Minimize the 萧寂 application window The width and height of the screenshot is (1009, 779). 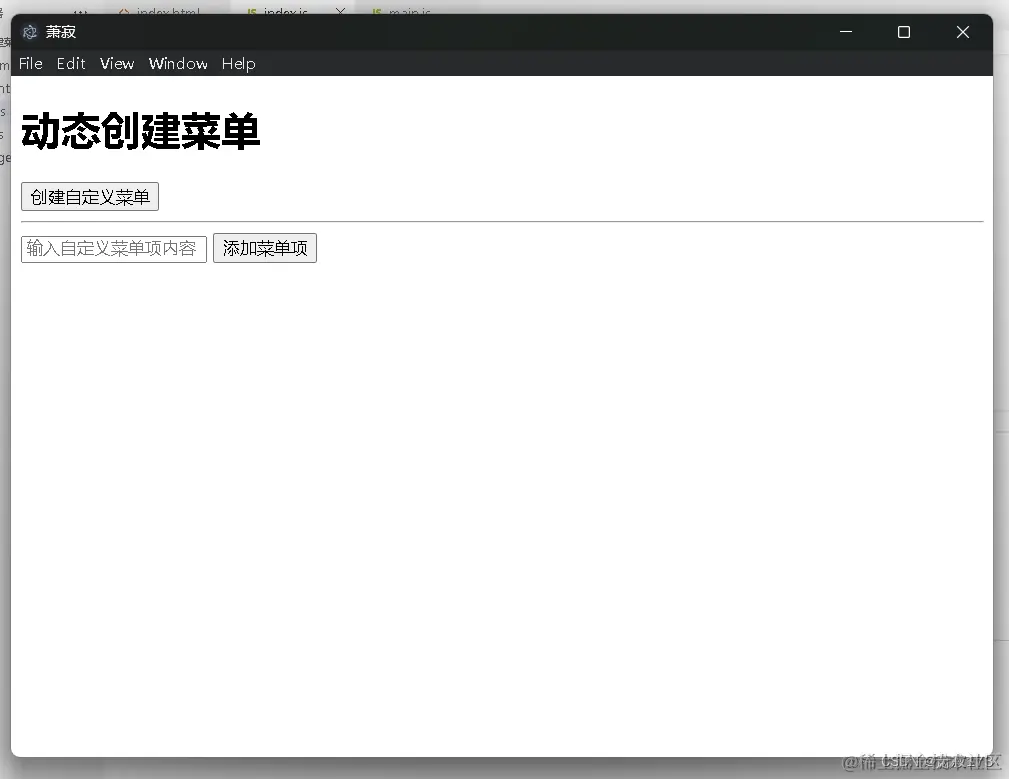(845, 31)
